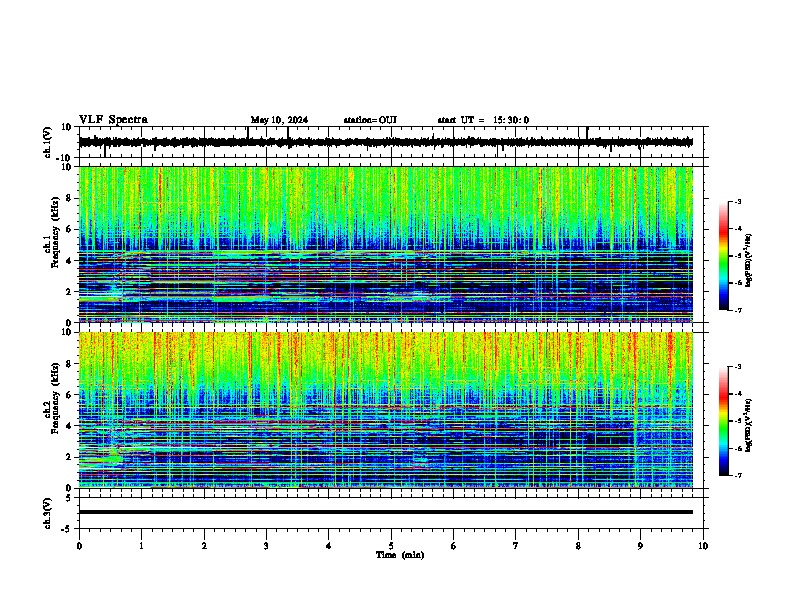Click the ch.3 flat black signal line
792x612 pixels.
(385, 512)
